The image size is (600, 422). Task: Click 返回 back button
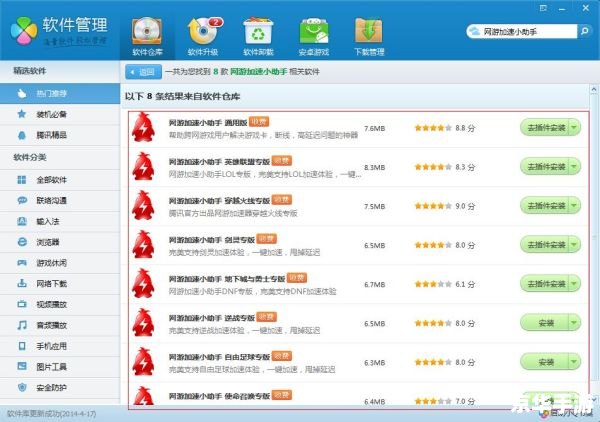point(143,72)
